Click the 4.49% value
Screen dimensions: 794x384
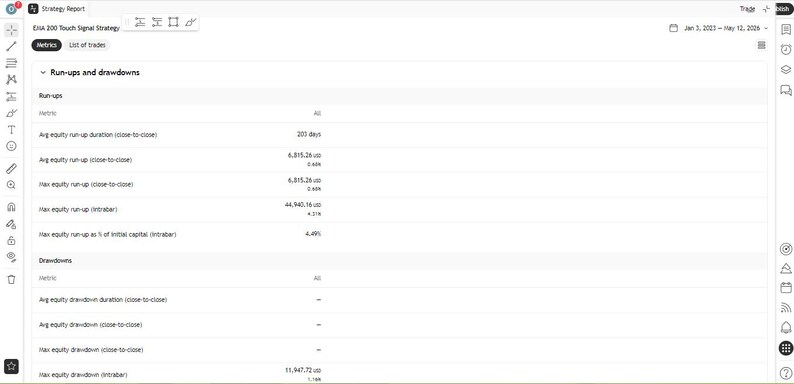coord(313,234)
